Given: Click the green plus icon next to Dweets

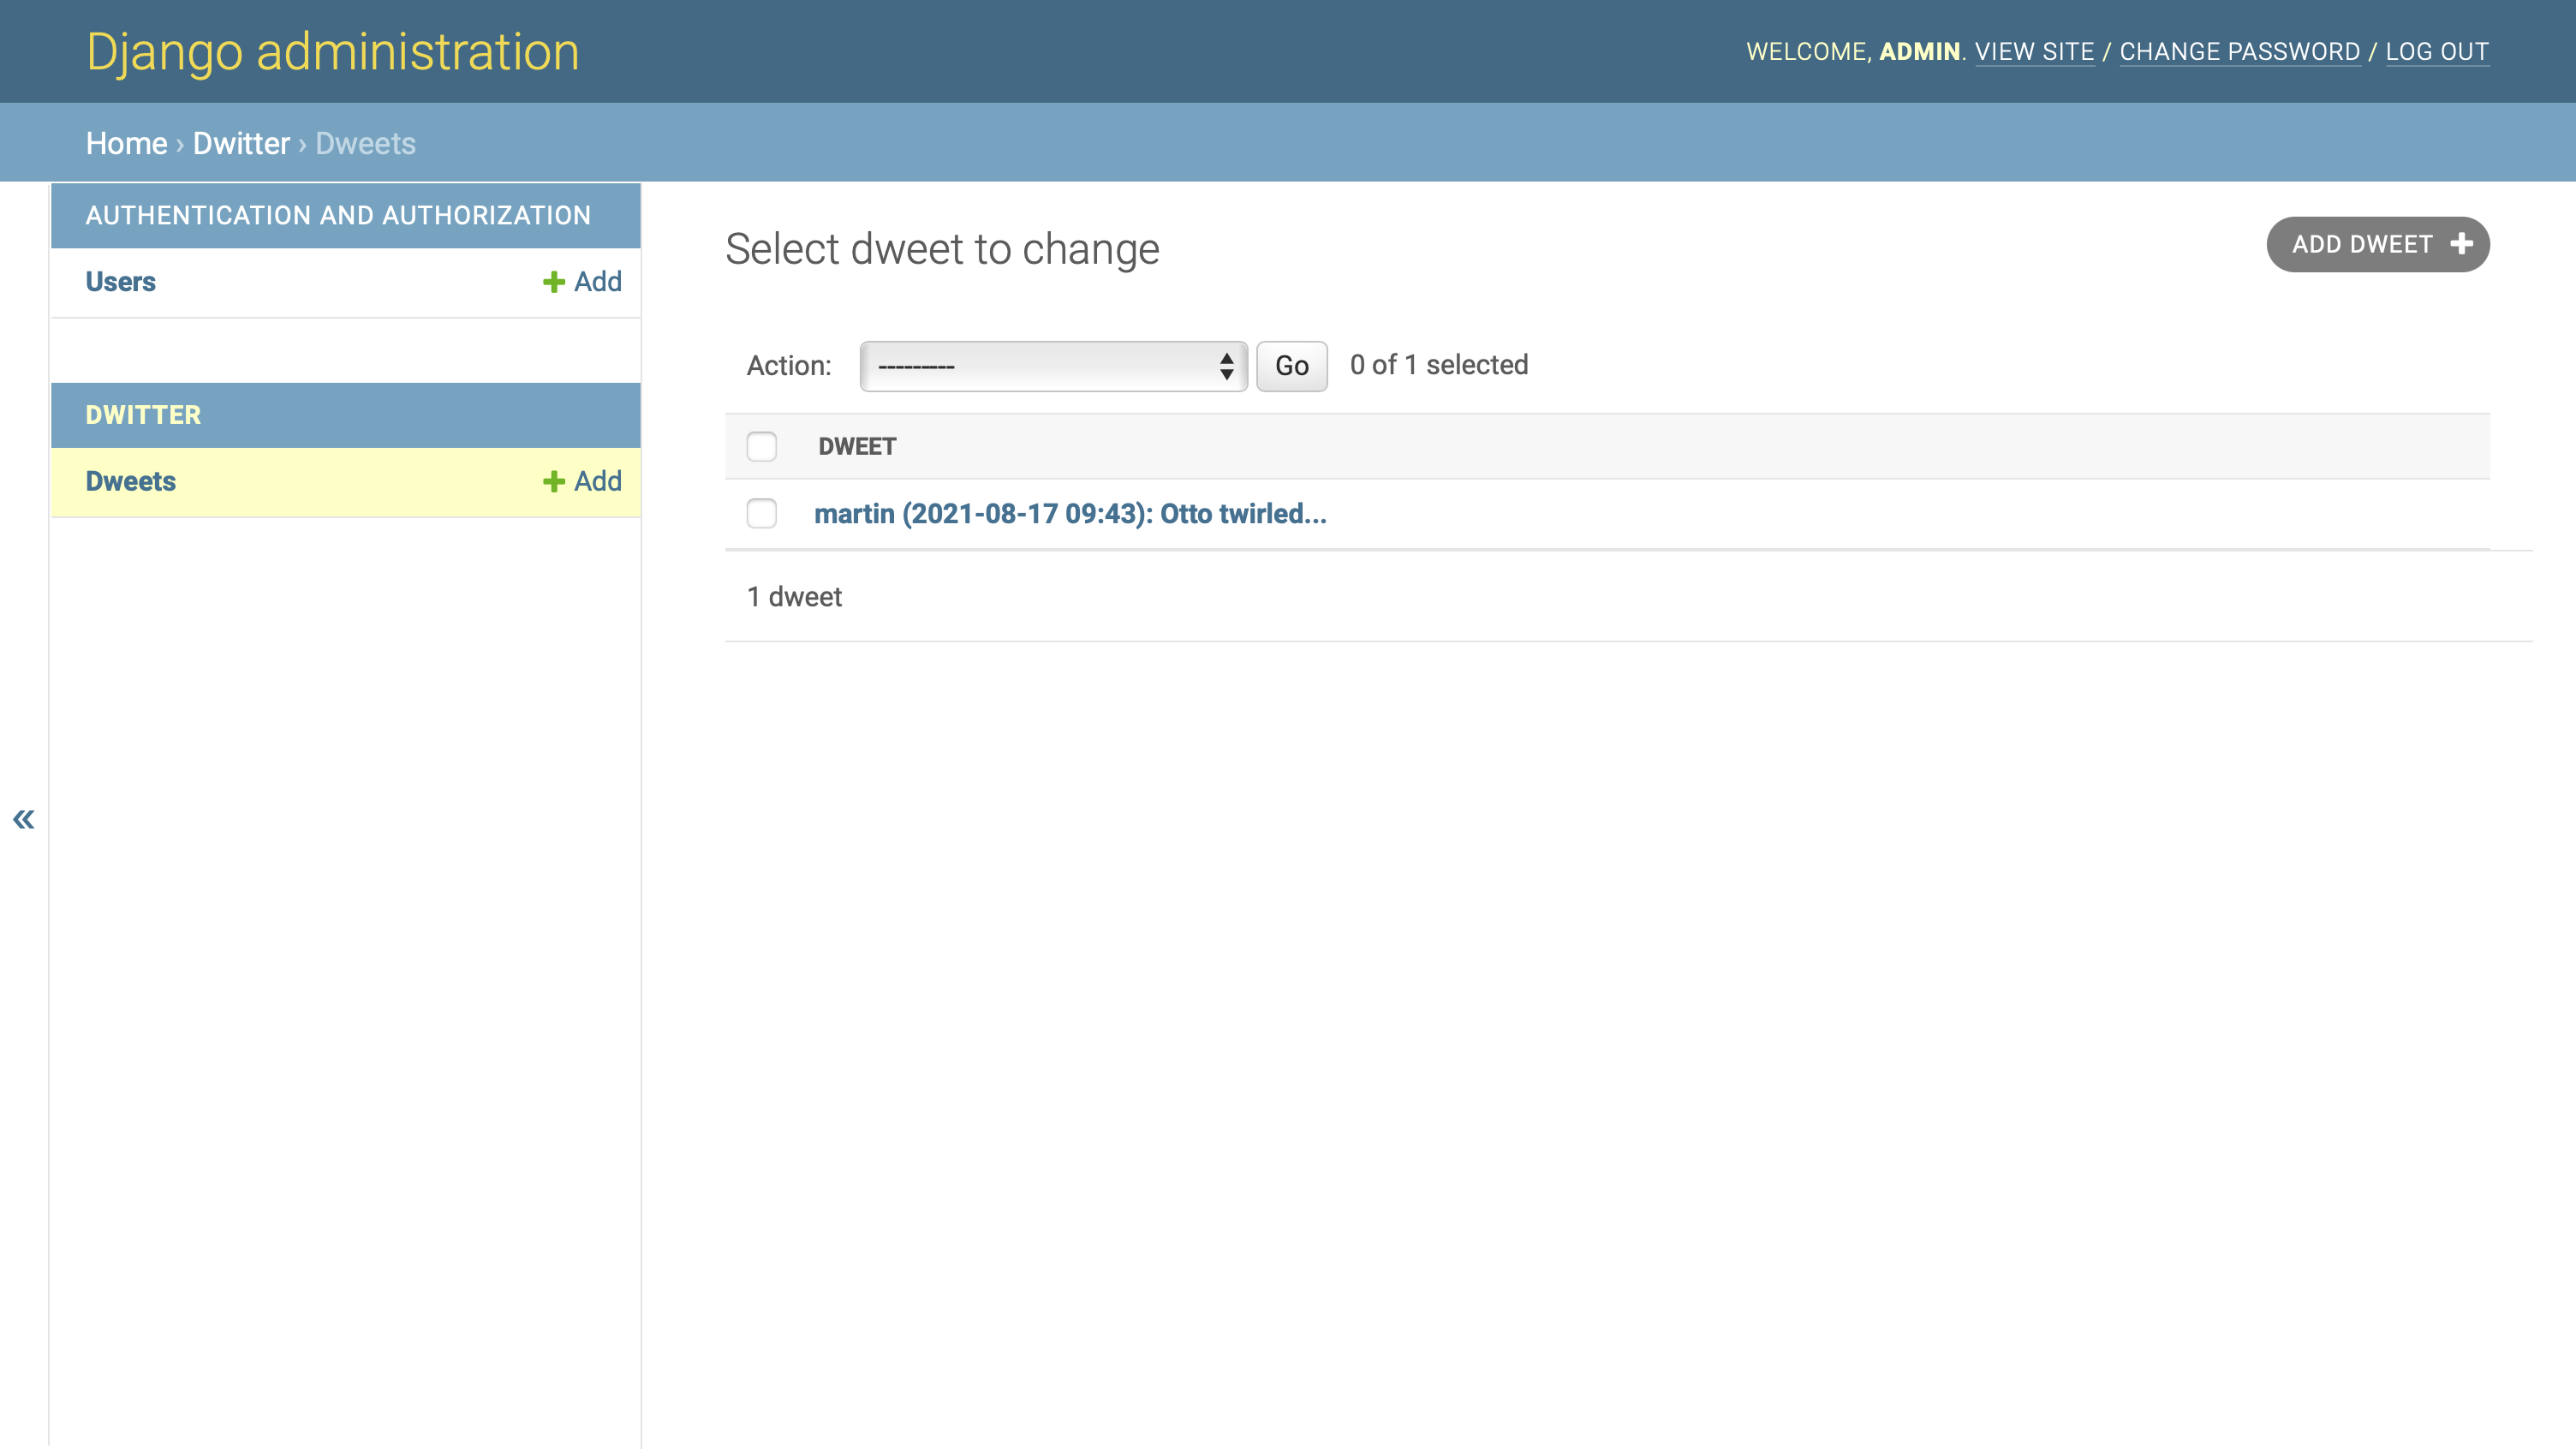Looking at the screenshot, I should [551, 481].
